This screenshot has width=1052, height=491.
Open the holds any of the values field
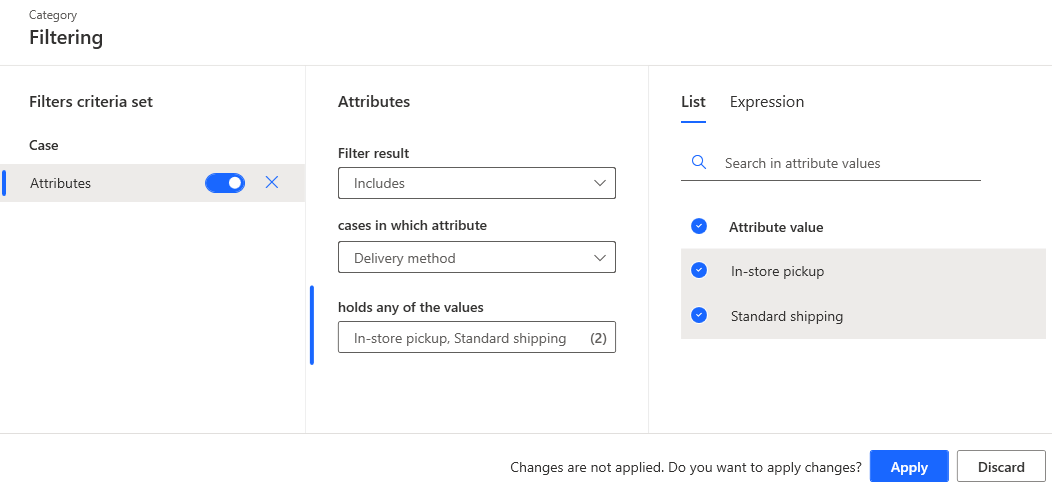click(476, 338)
